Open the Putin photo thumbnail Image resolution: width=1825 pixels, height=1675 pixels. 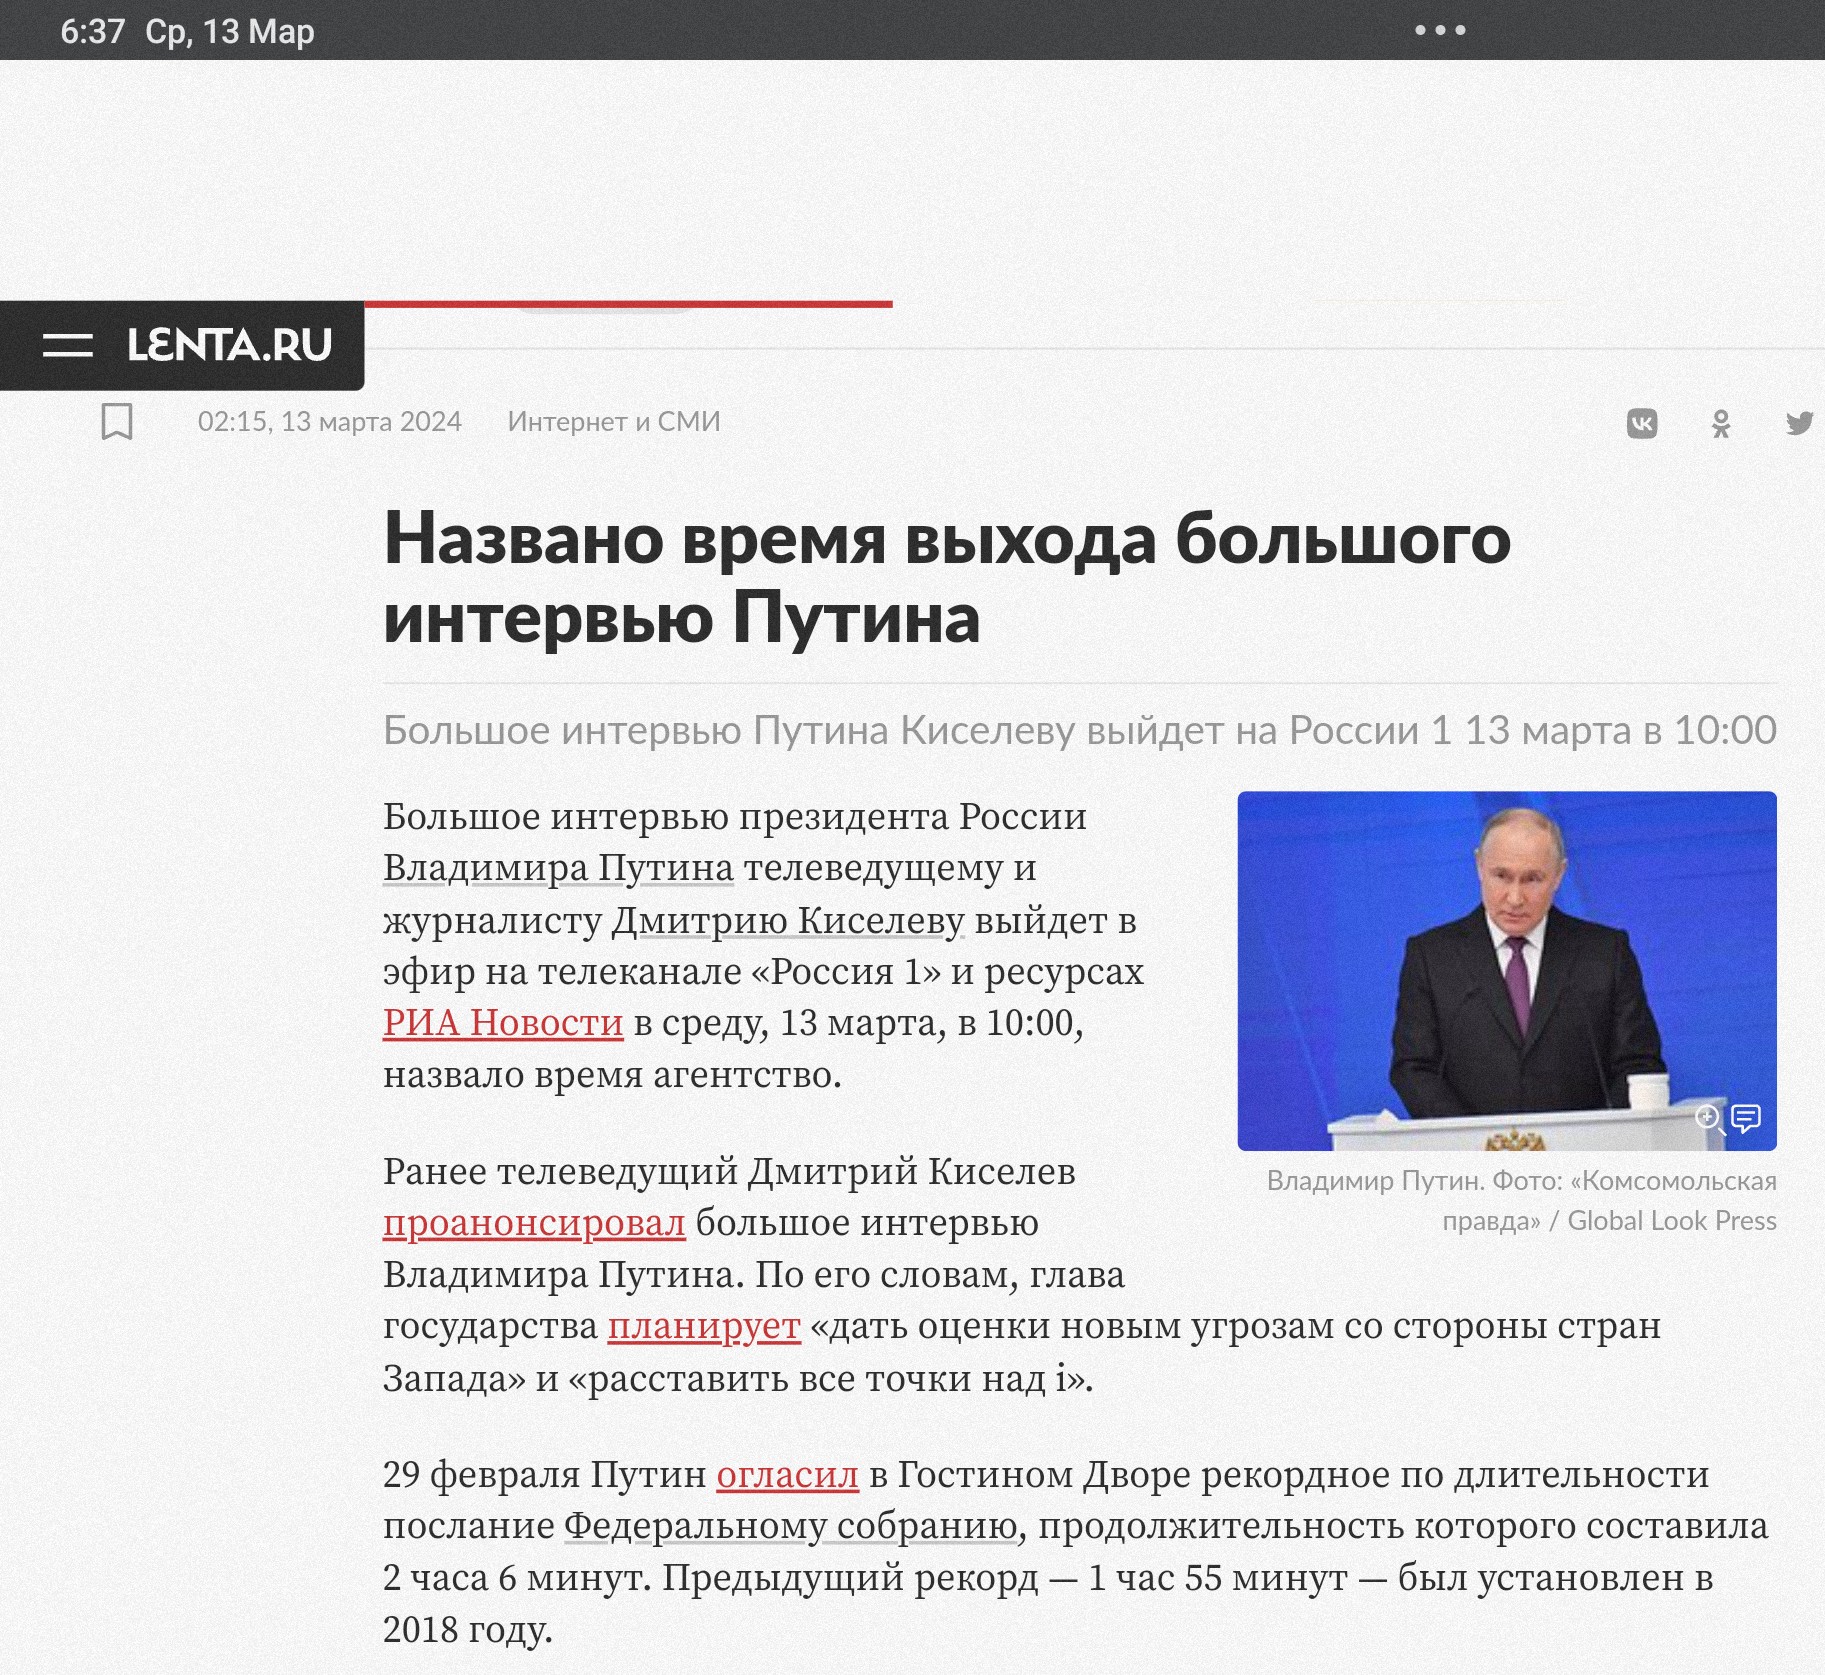click(x=1507, y=971)
